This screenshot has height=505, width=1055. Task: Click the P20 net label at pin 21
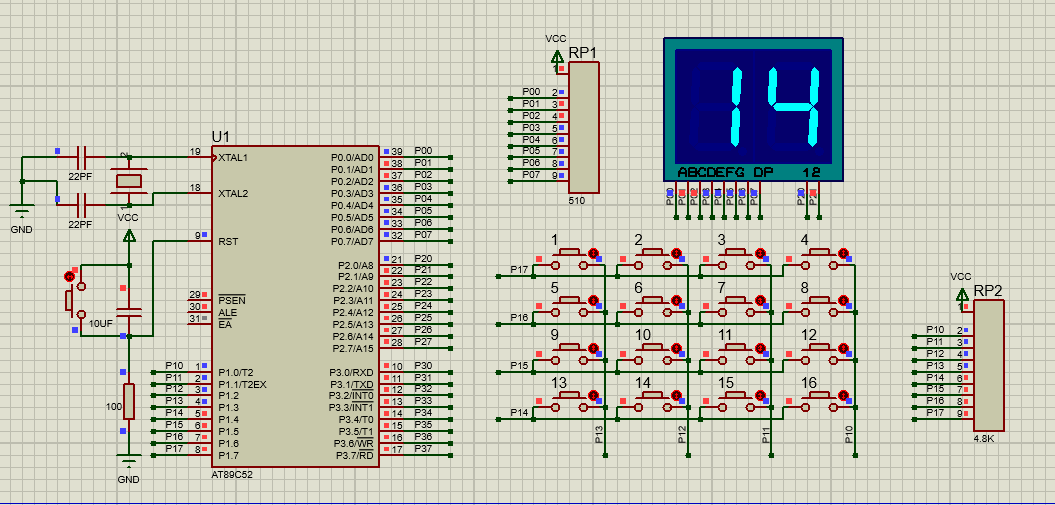(x=423, y=258)
